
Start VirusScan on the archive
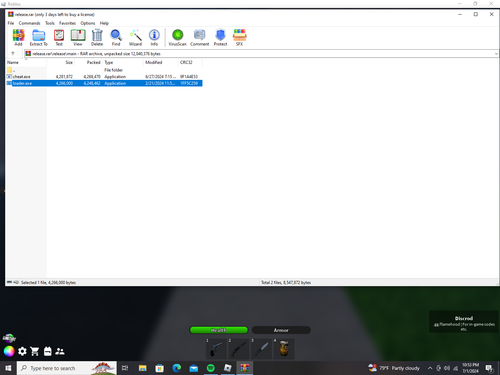[178, 37]
